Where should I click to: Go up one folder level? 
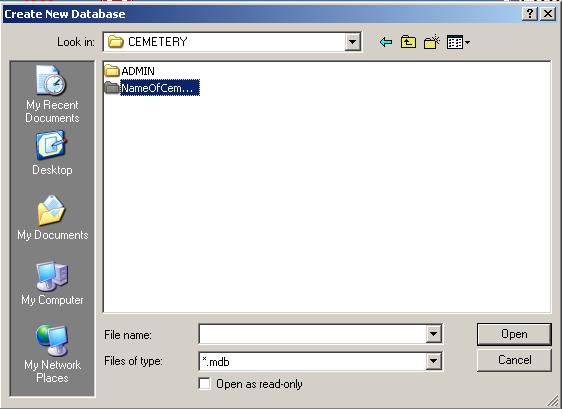point(408,42)
